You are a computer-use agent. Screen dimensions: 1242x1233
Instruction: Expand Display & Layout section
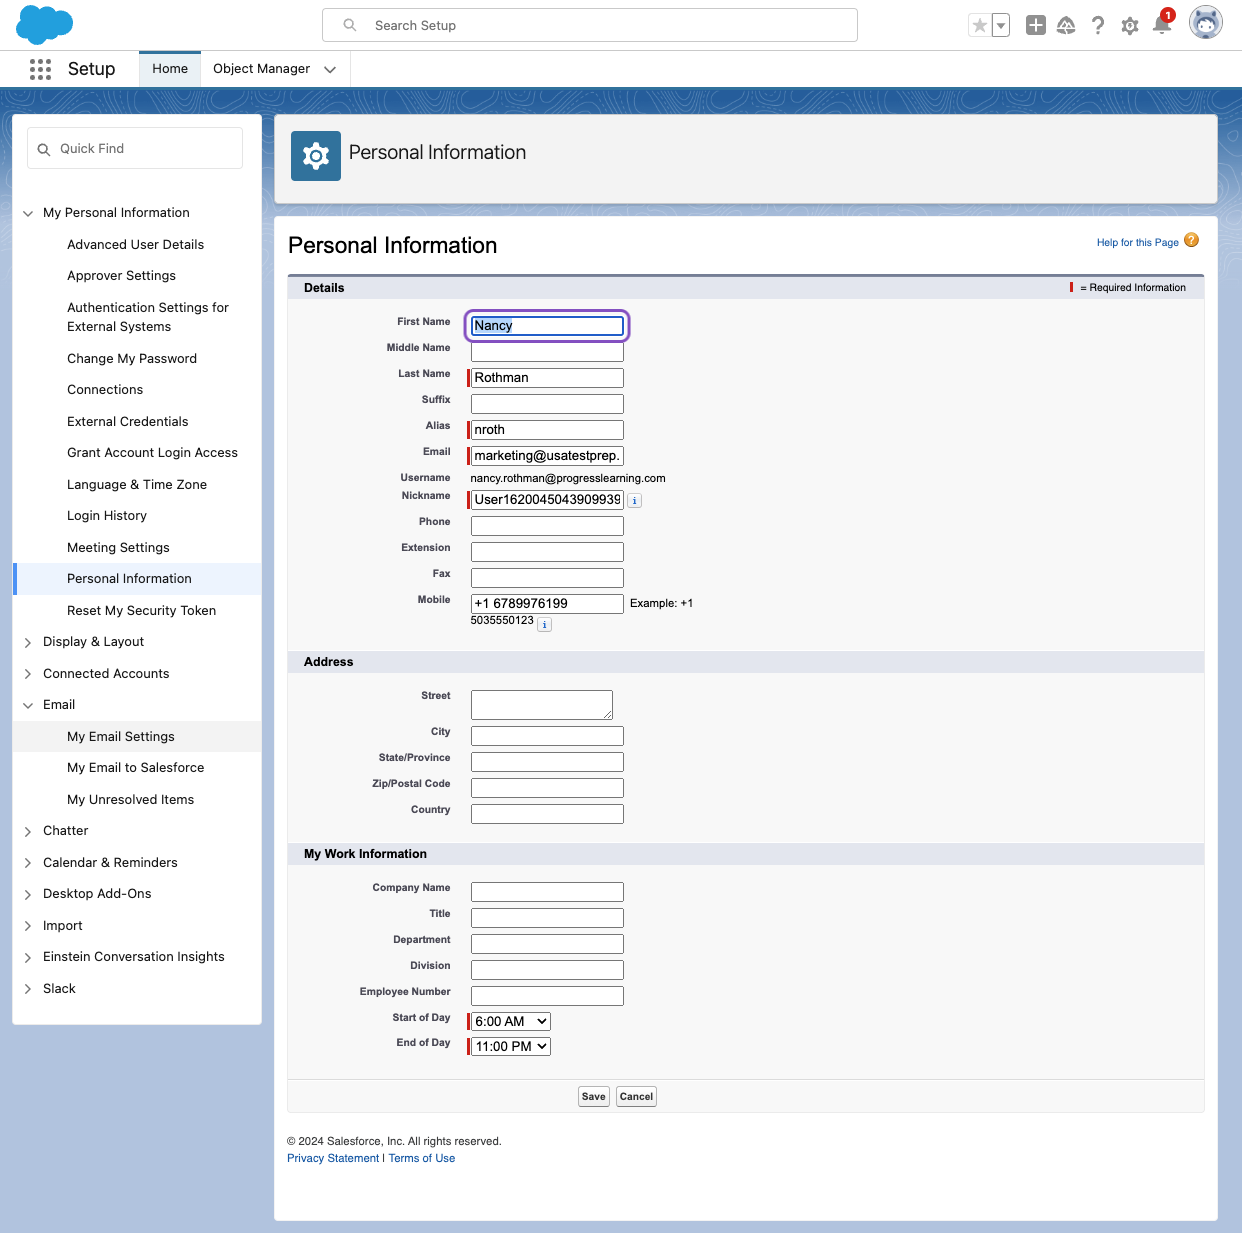pyautogui.click(x=28, y=642)
